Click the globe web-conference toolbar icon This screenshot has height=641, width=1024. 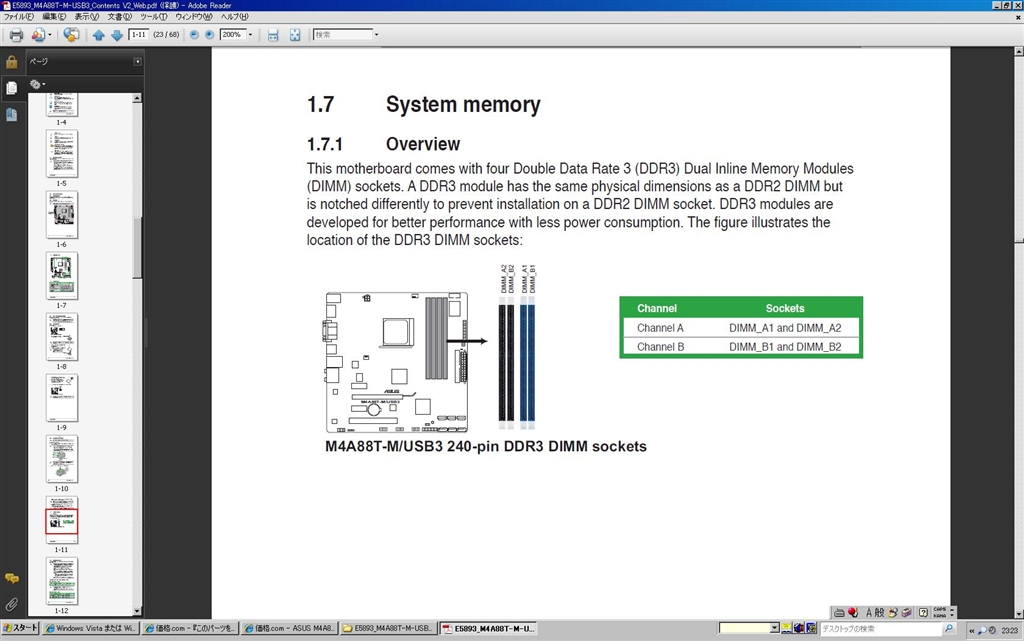pos(71,35)
